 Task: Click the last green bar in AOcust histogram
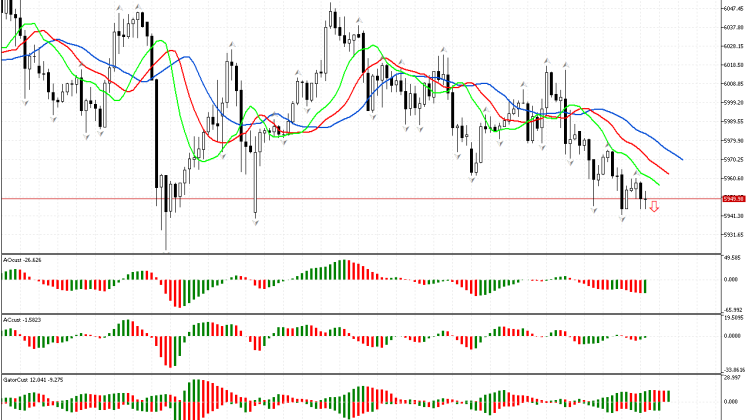pos(645,286)
